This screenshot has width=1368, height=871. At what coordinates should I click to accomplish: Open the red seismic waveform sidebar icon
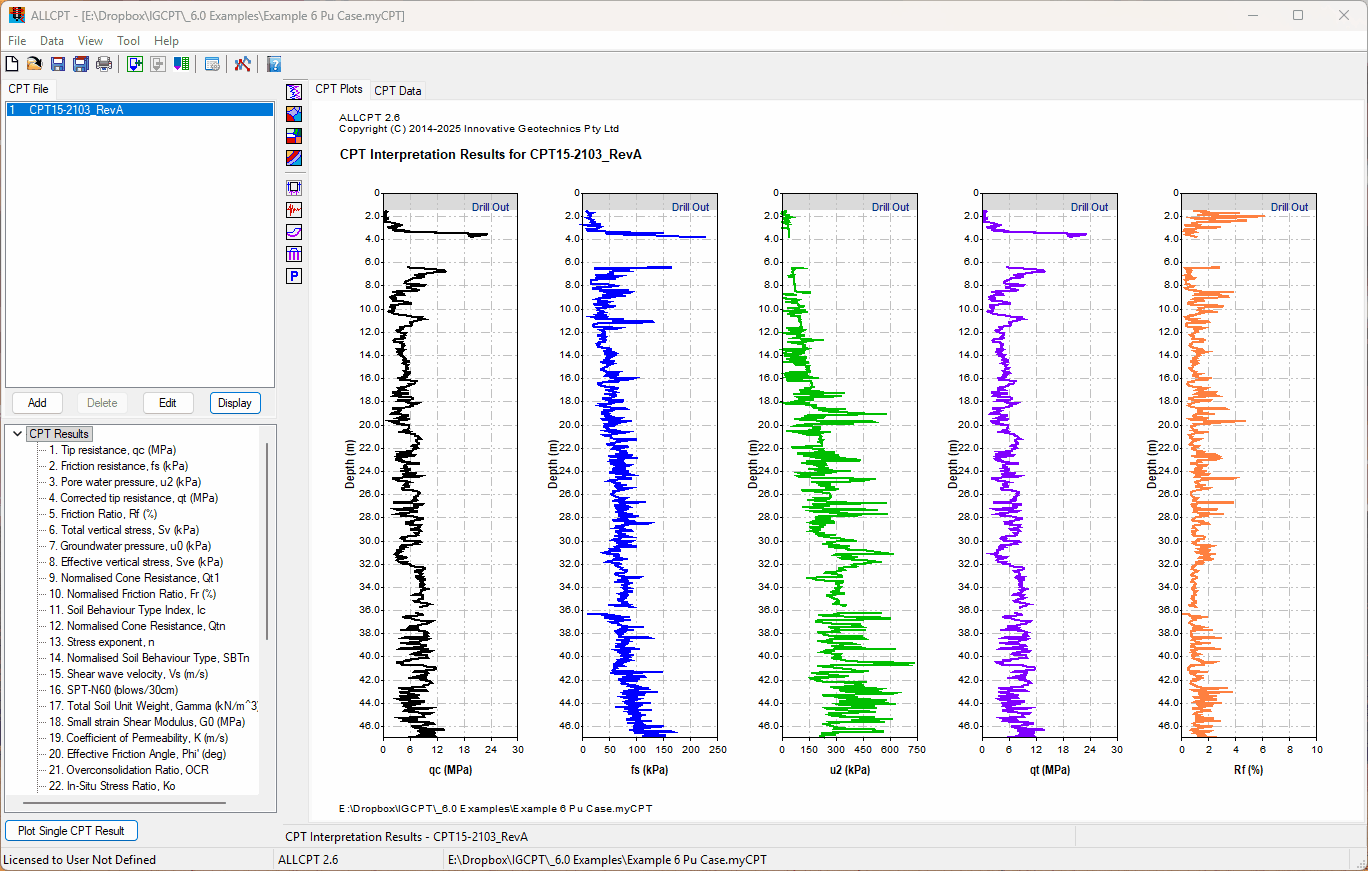294,210
